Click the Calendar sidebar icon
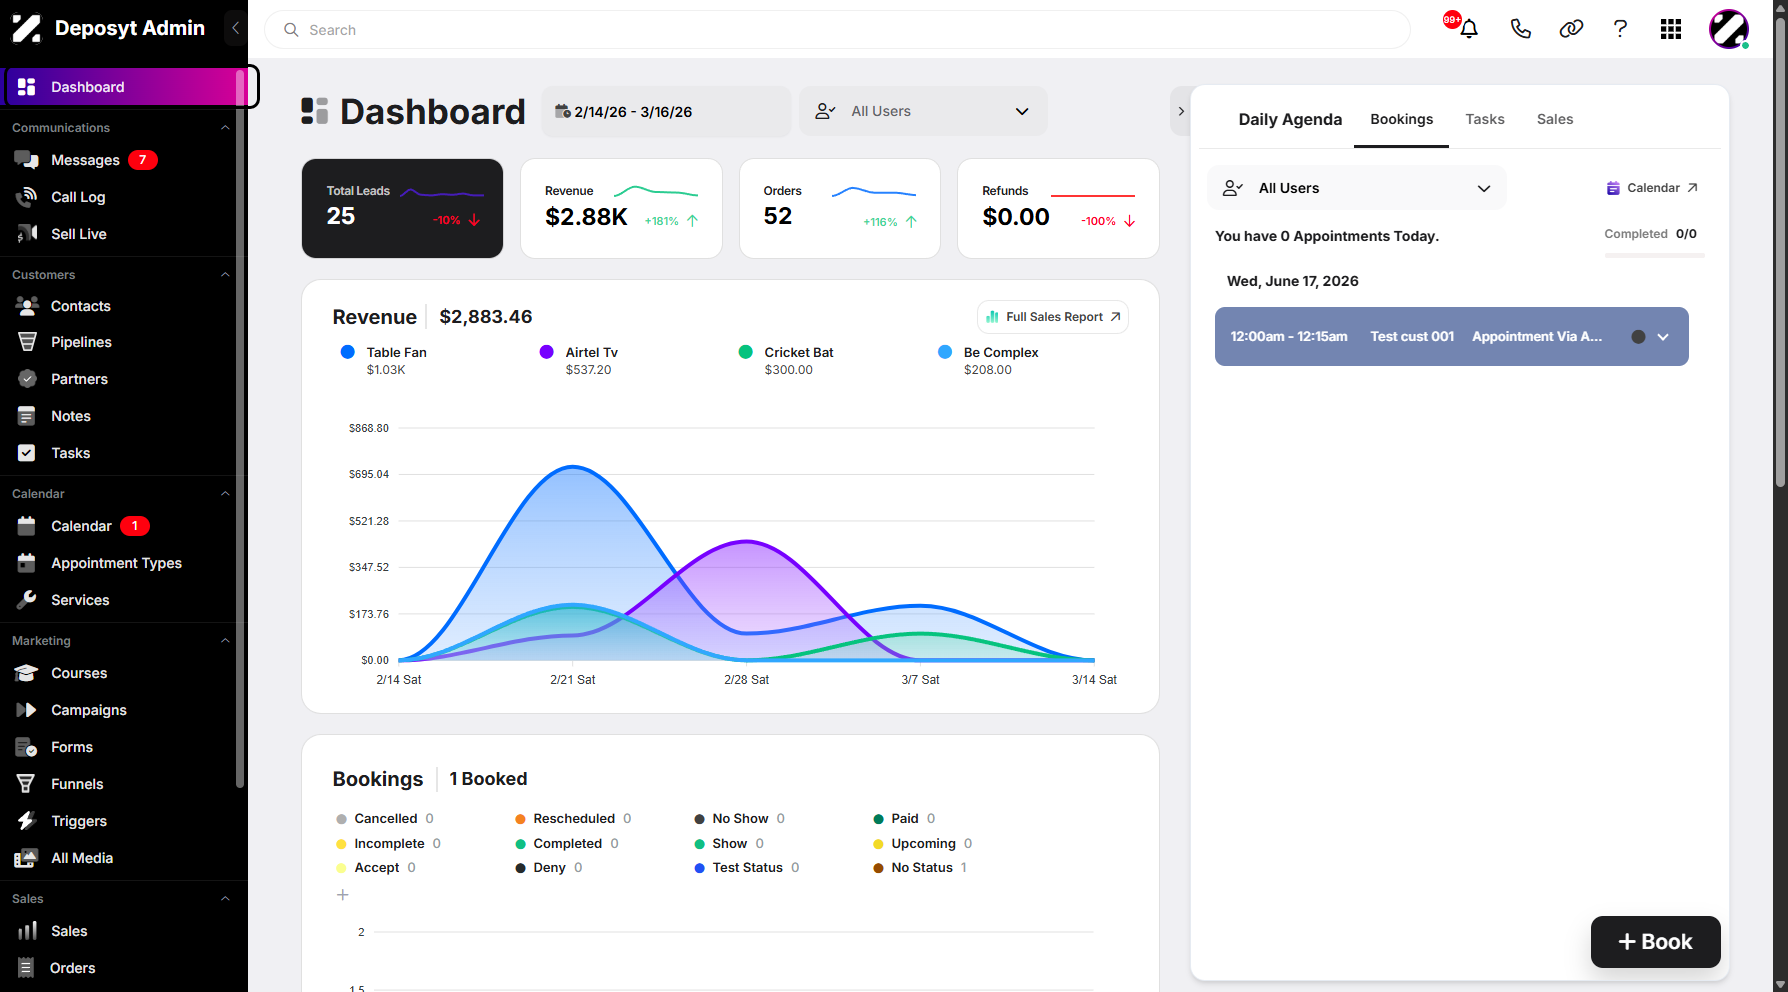Image resolution: width=1788 pixels, height=992 pixels. [27, 526]
